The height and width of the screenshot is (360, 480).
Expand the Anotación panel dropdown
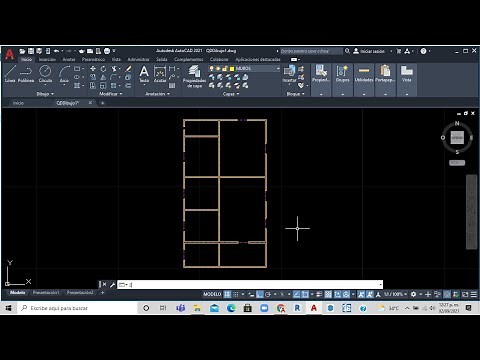[157, 94]
